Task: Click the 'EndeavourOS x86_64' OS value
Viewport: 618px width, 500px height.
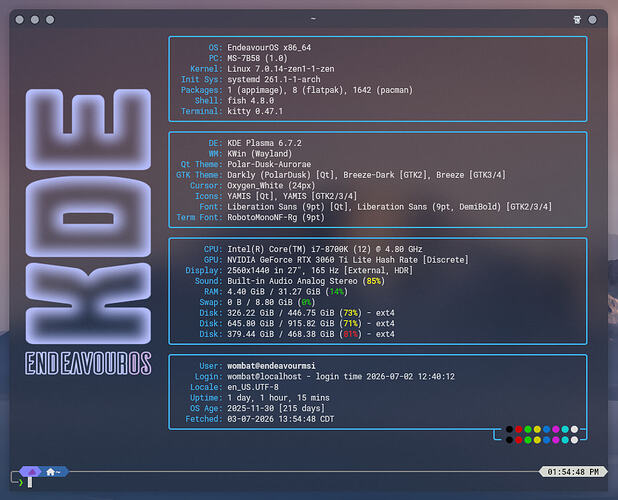Action: (269, 47)
